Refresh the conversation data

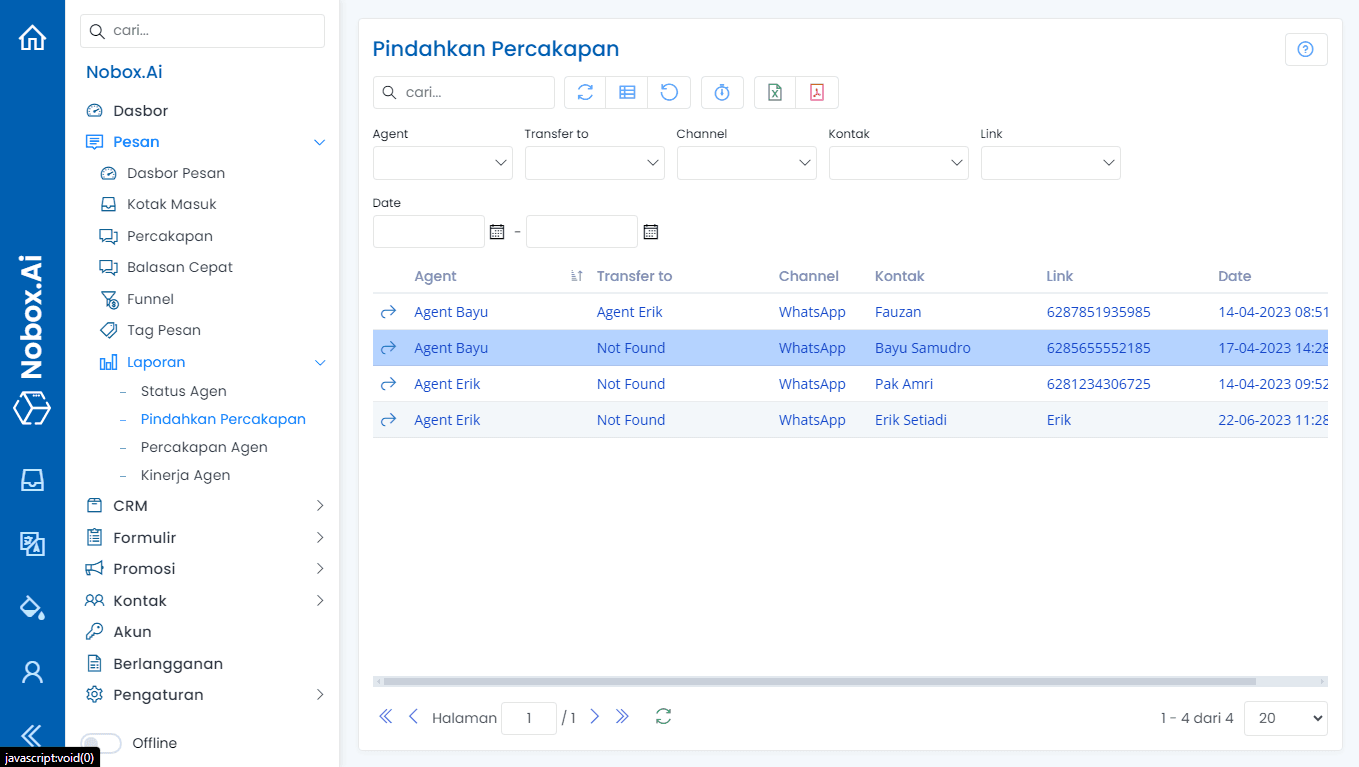point(585,92)
